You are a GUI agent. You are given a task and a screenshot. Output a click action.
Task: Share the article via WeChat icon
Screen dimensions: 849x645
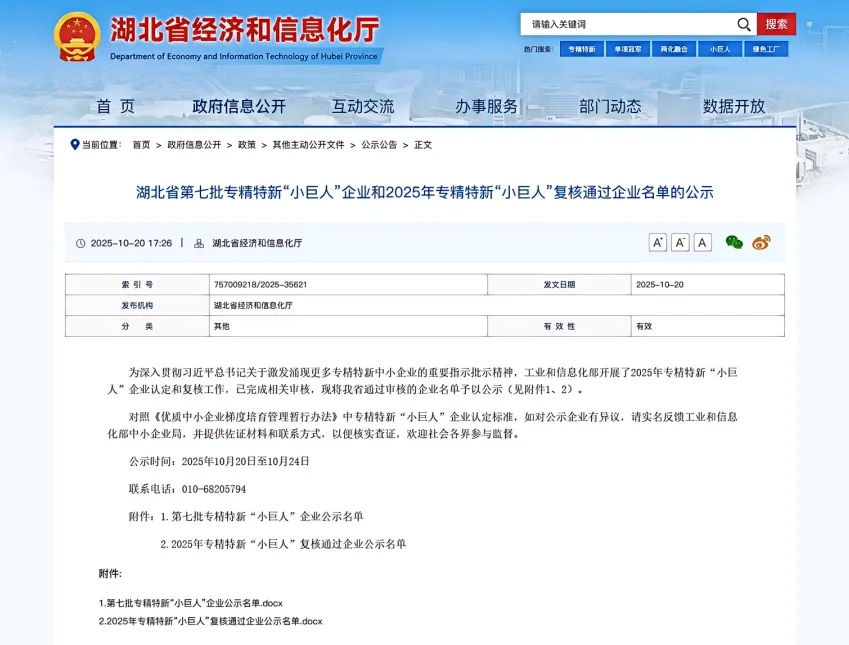(734, 242)
